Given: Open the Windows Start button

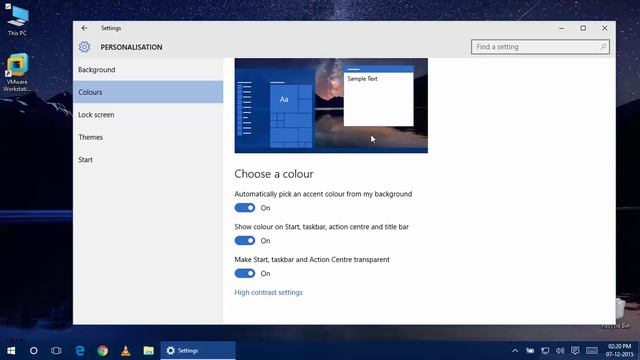Looking at the screenshot, I should (x=11, y=351).
